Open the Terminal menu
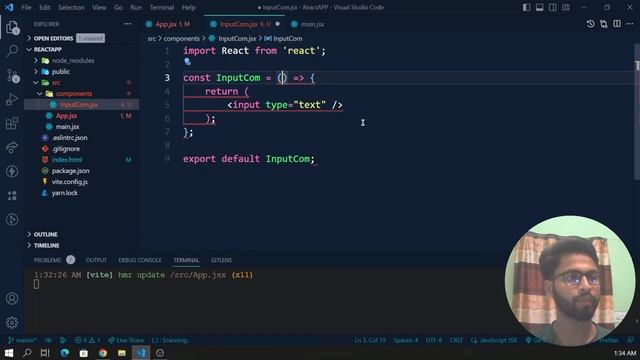 161,7
